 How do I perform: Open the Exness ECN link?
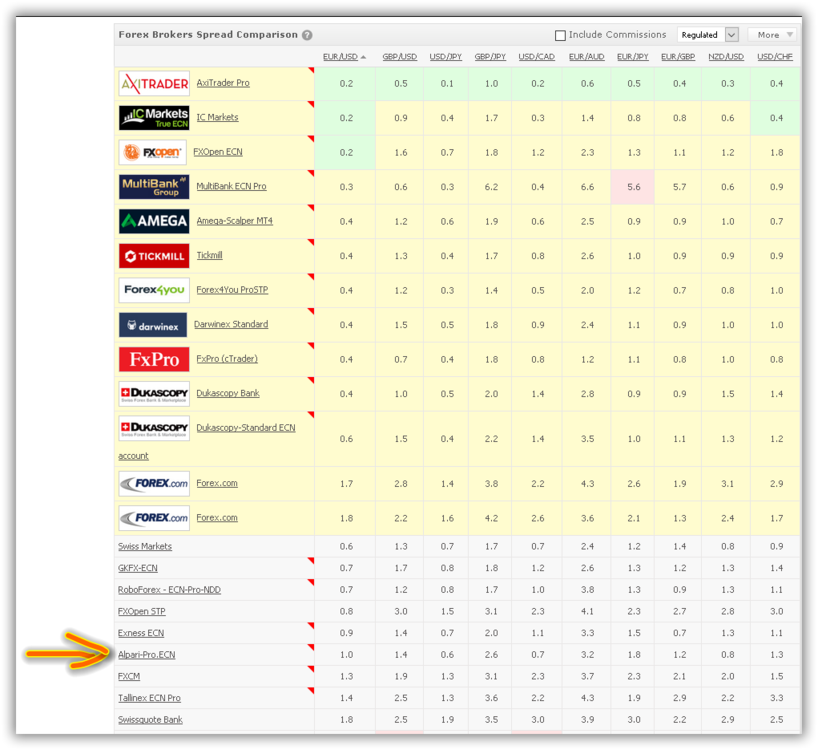pos(141,633)
